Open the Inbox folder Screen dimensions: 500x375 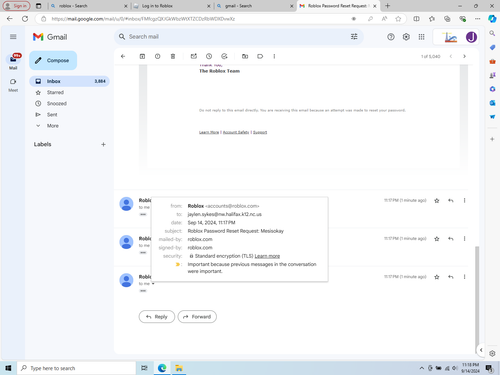point(69,81)
